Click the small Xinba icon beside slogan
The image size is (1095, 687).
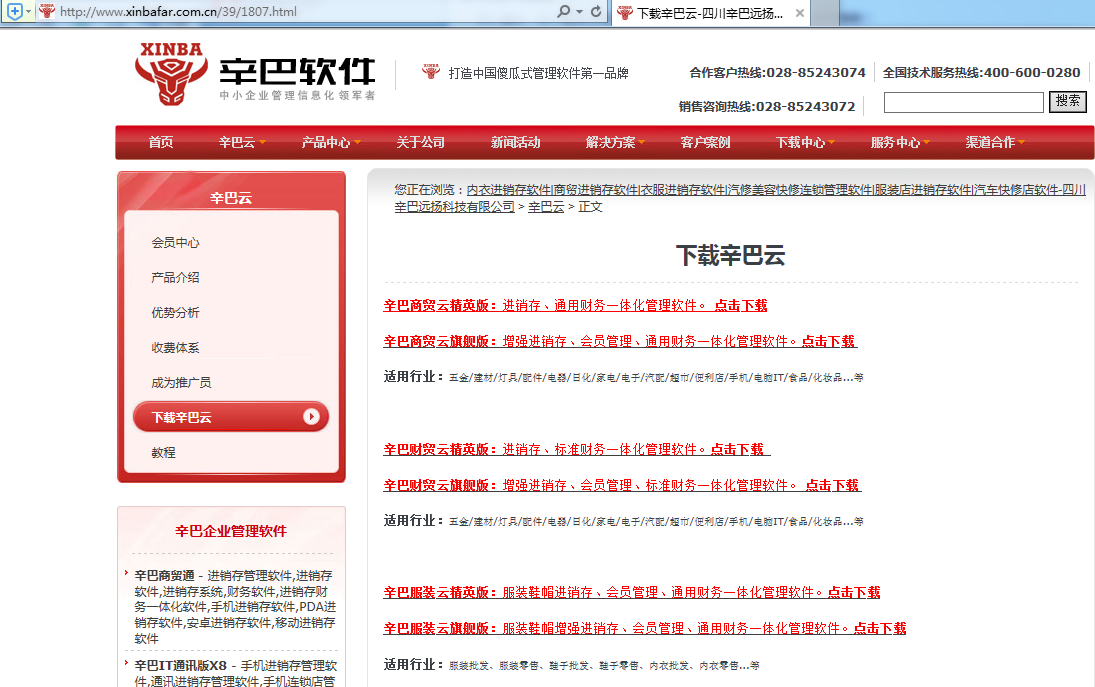point(431,71)
